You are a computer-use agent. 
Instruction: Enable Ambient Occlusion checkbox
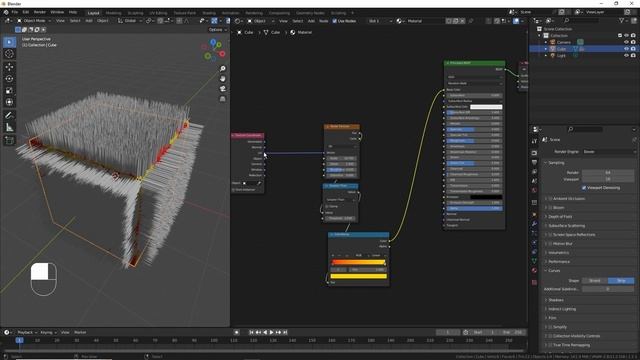(x=550, y=199)
